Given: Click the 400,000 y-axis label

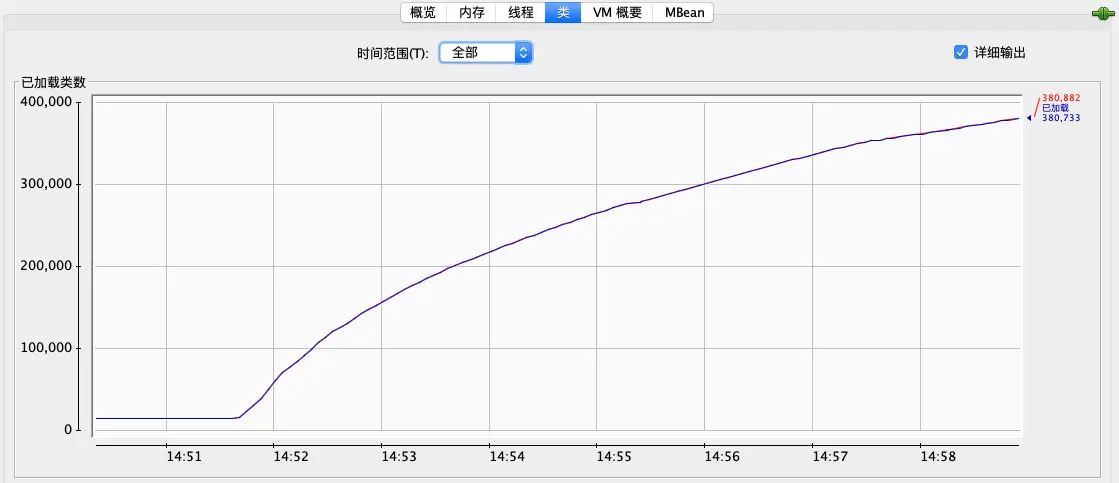Looking at the screenshot, I should pos(48,102).
